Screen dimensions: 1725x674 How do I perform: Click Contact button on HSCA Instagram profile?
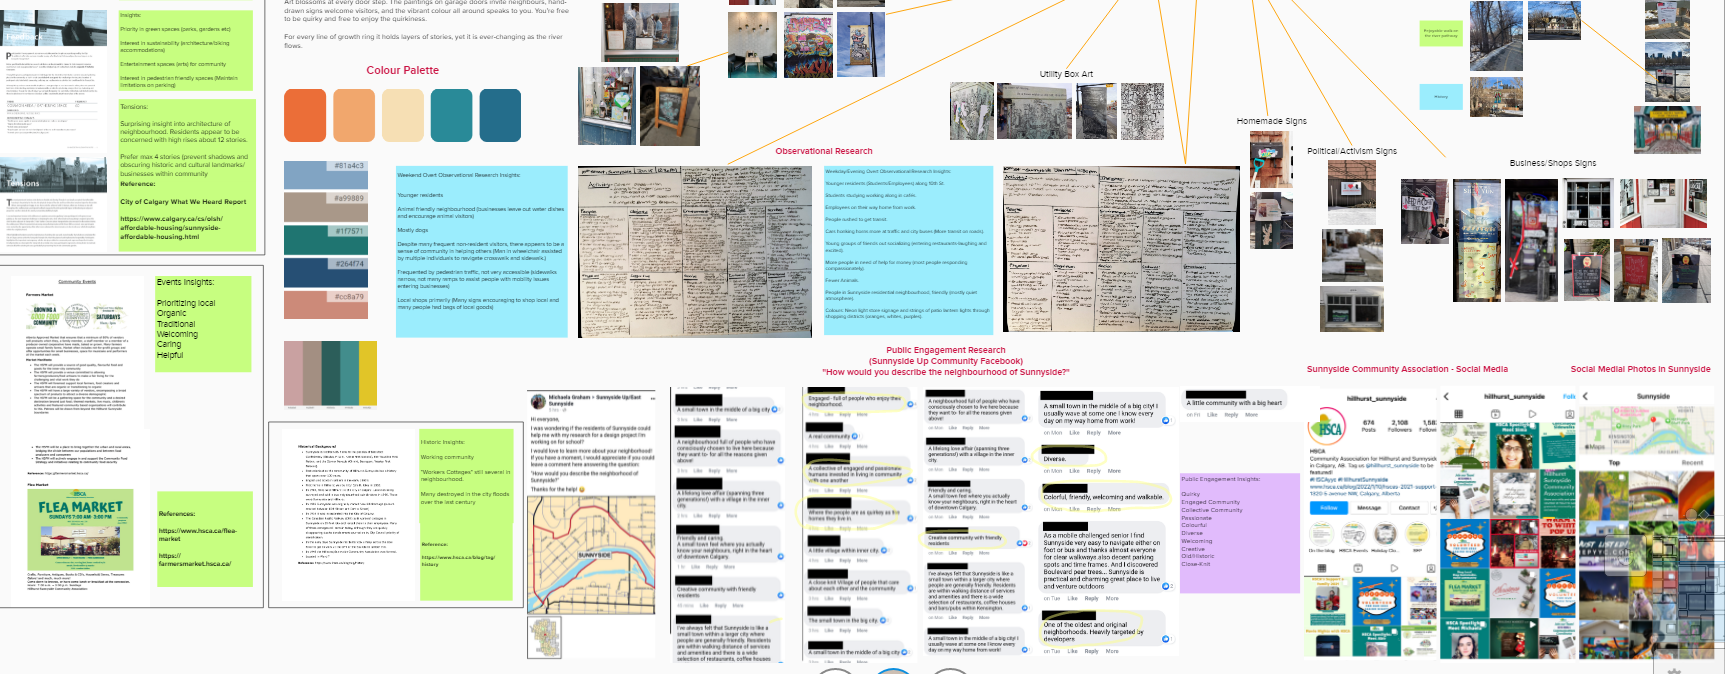point(1409,508)
